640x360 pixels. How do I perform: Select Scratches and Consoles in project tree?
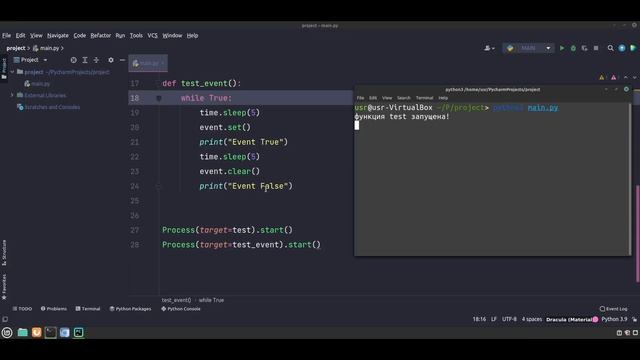tap(49, 107)
